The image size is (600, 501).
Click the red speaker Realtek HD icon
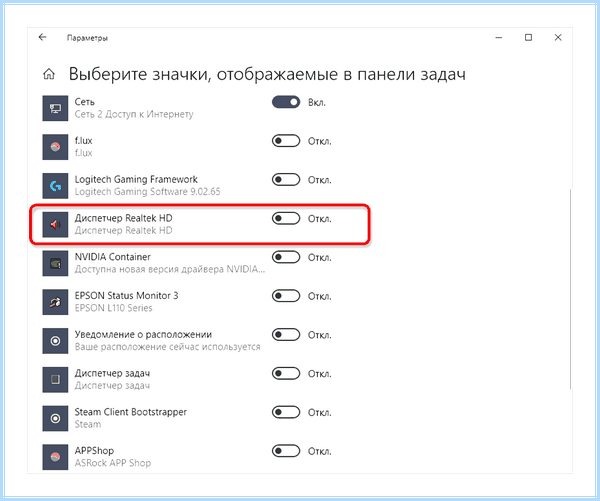click(x=55, y=224)
